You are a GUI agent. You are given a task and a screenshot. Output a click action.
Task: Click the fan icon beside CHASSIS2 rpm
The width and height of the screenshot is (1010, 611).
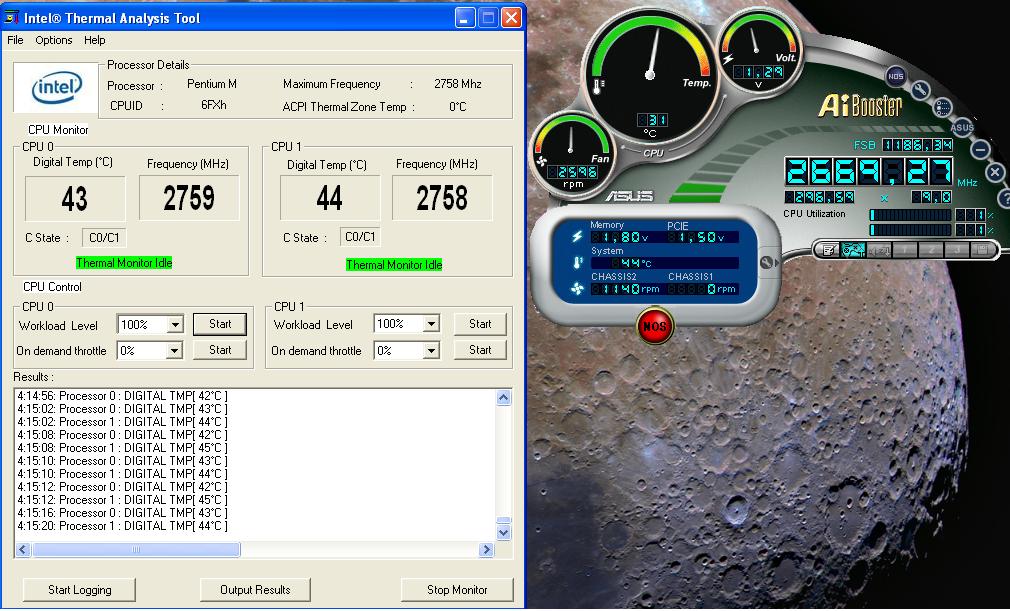[577, 289]
